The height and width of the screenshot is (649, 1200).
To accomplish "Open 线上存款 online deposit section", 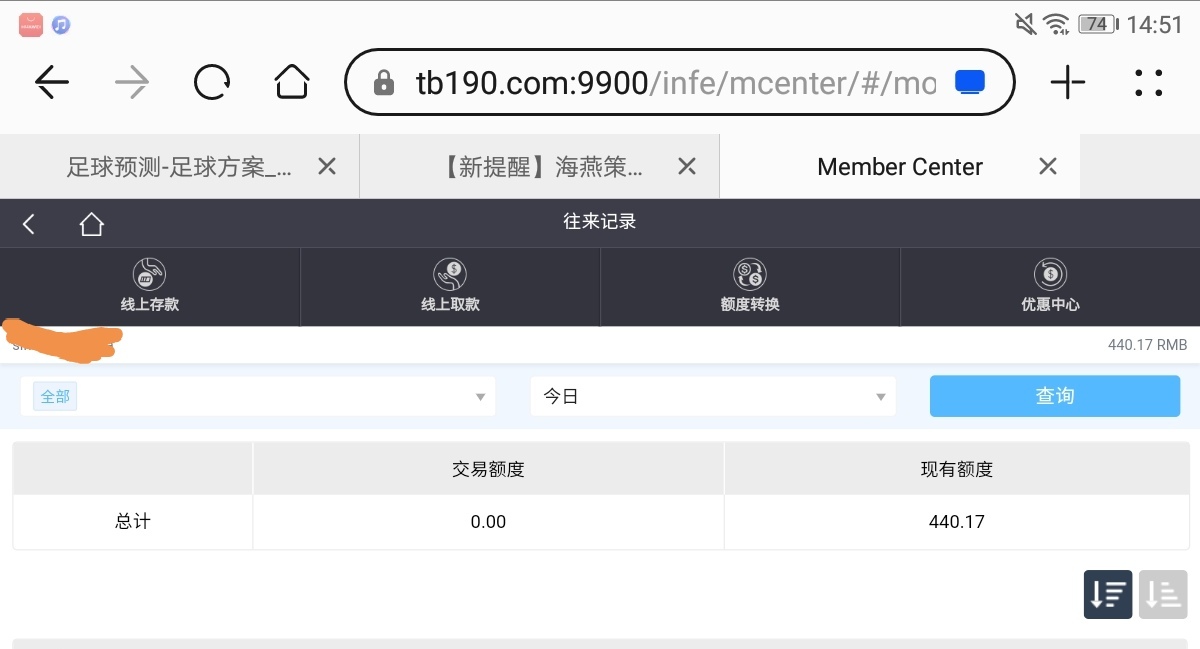I will (x=150, y=286).
